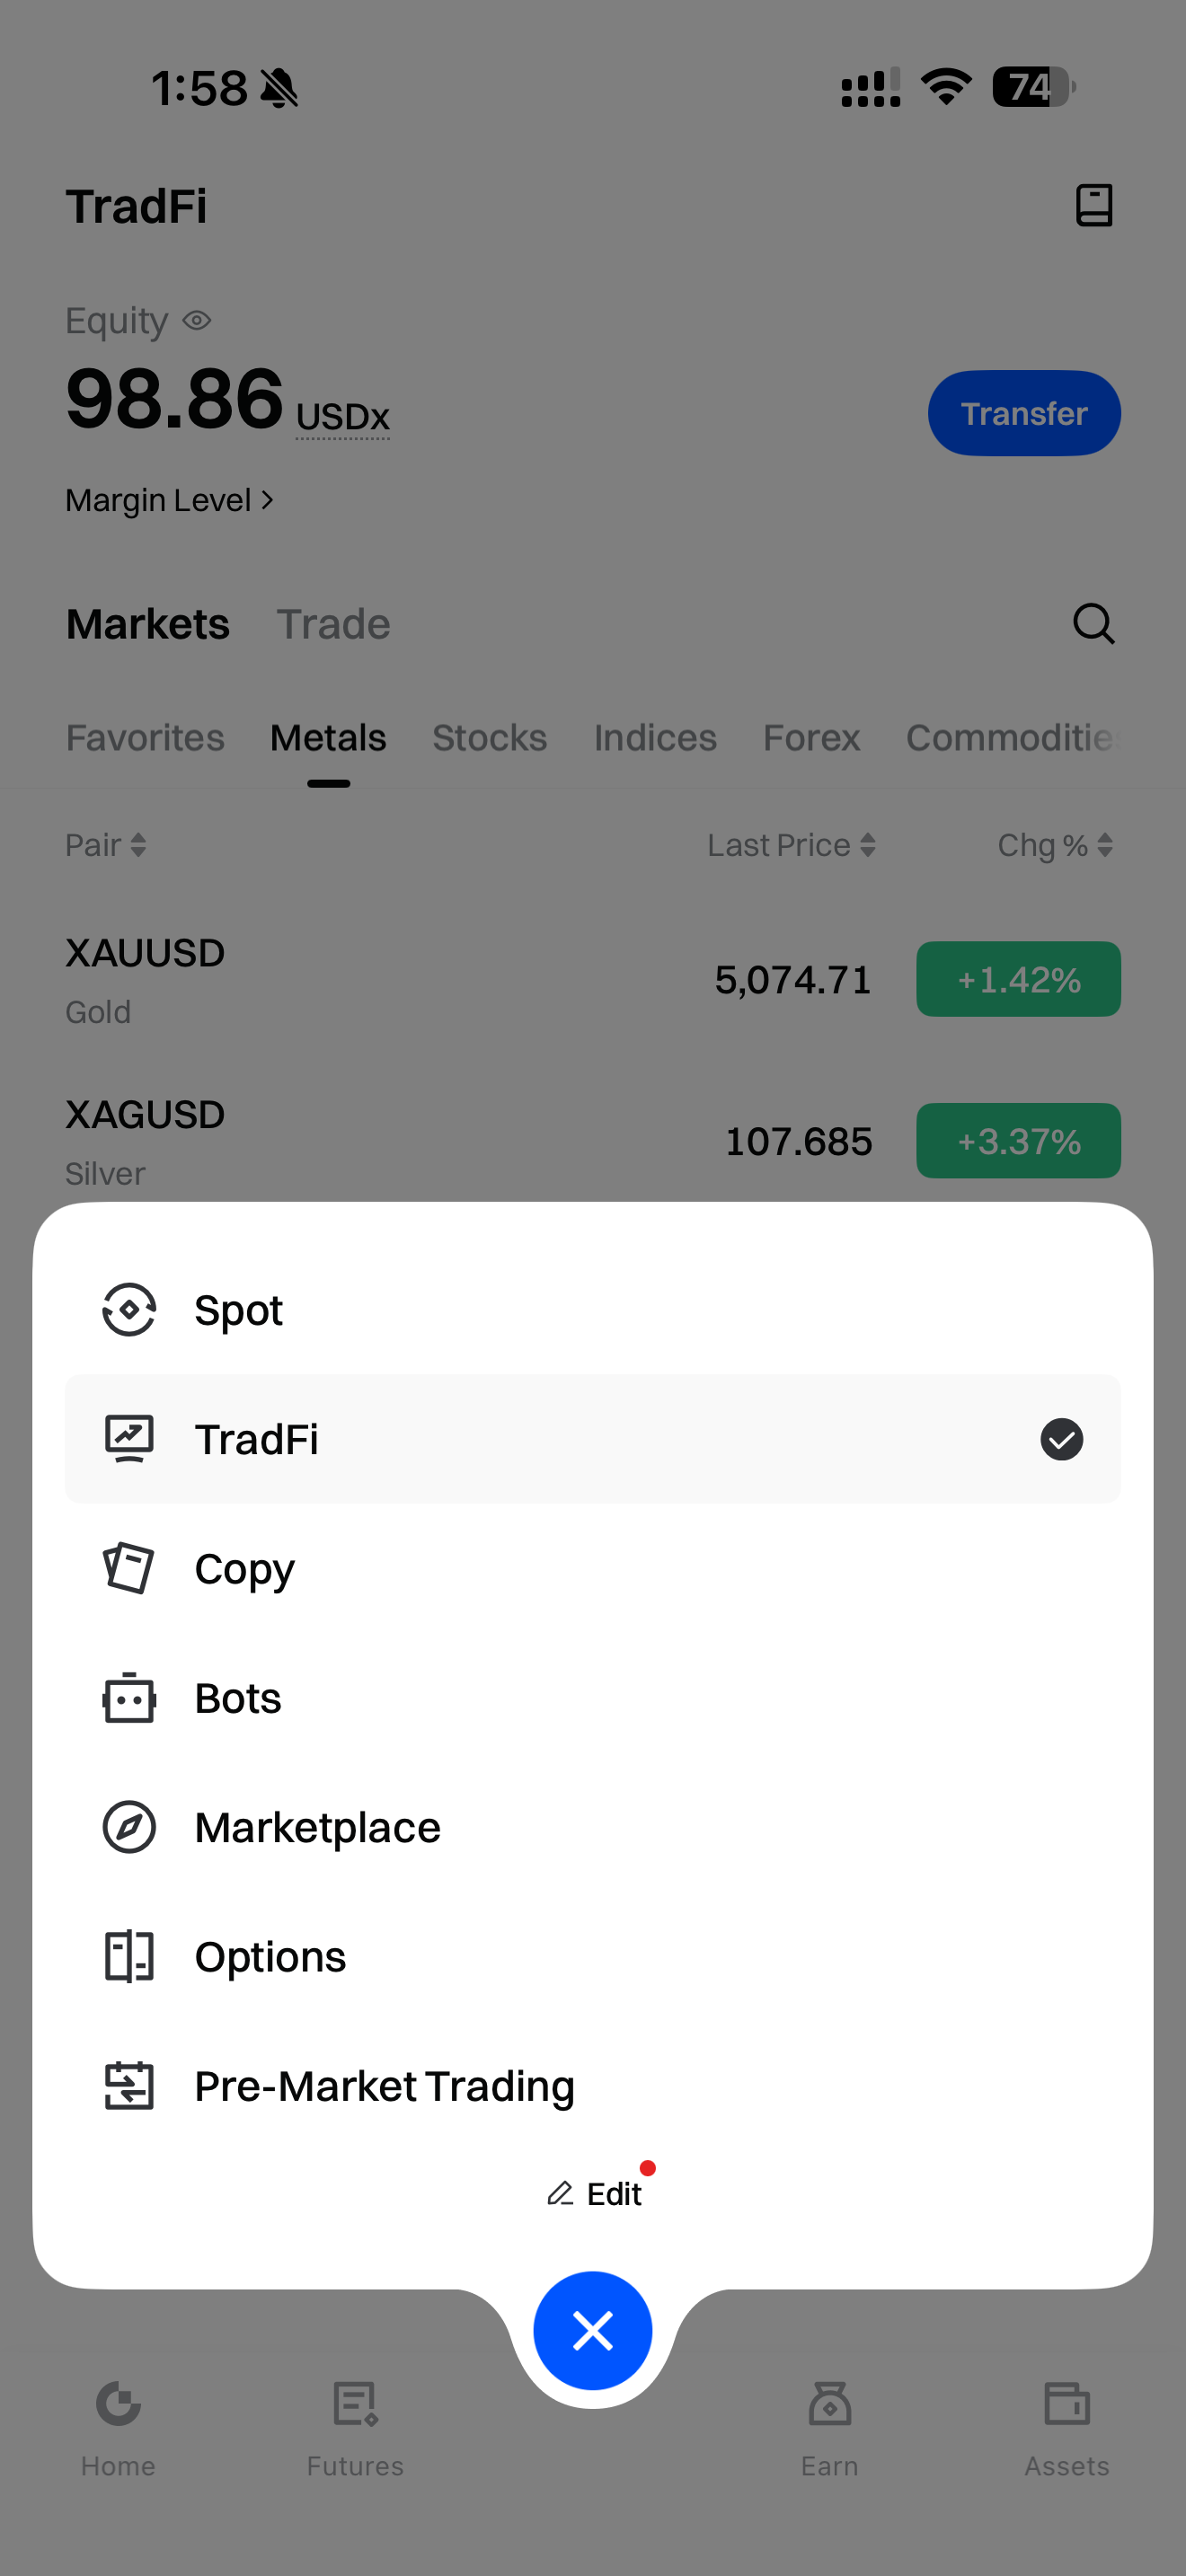Screen dimensions: 1186x2576
Task: Expand Margin Level details chevron
Action: pyautogui.click(x=267, y=500)
